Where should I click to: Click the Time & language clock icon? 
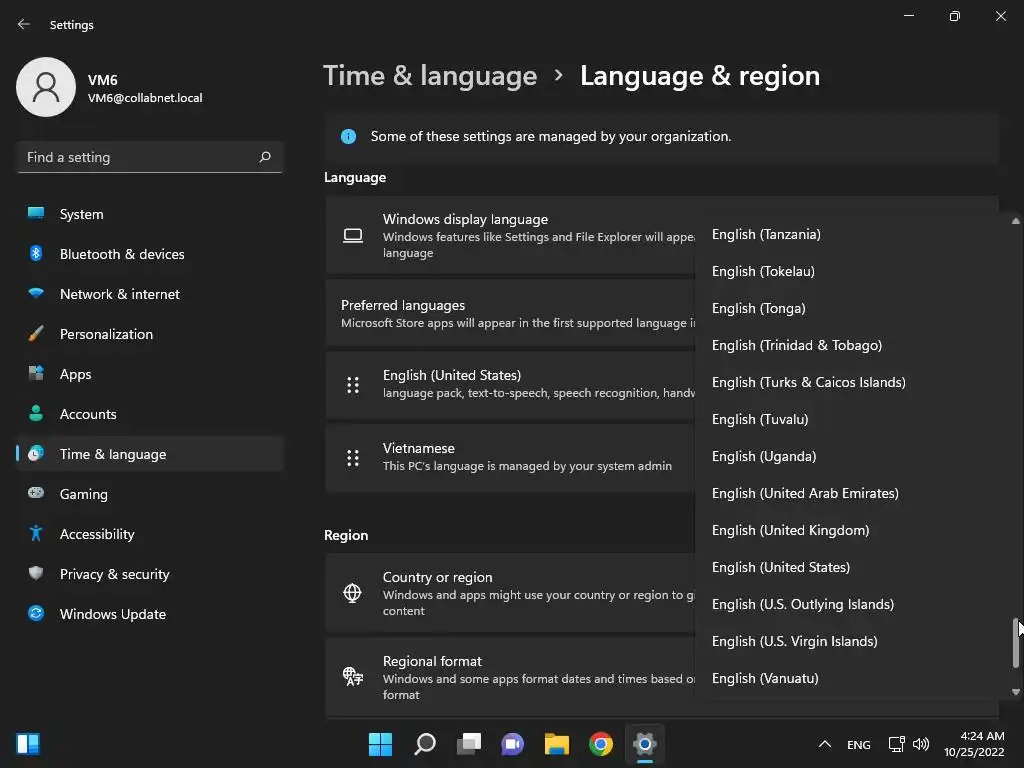point(36,453)
